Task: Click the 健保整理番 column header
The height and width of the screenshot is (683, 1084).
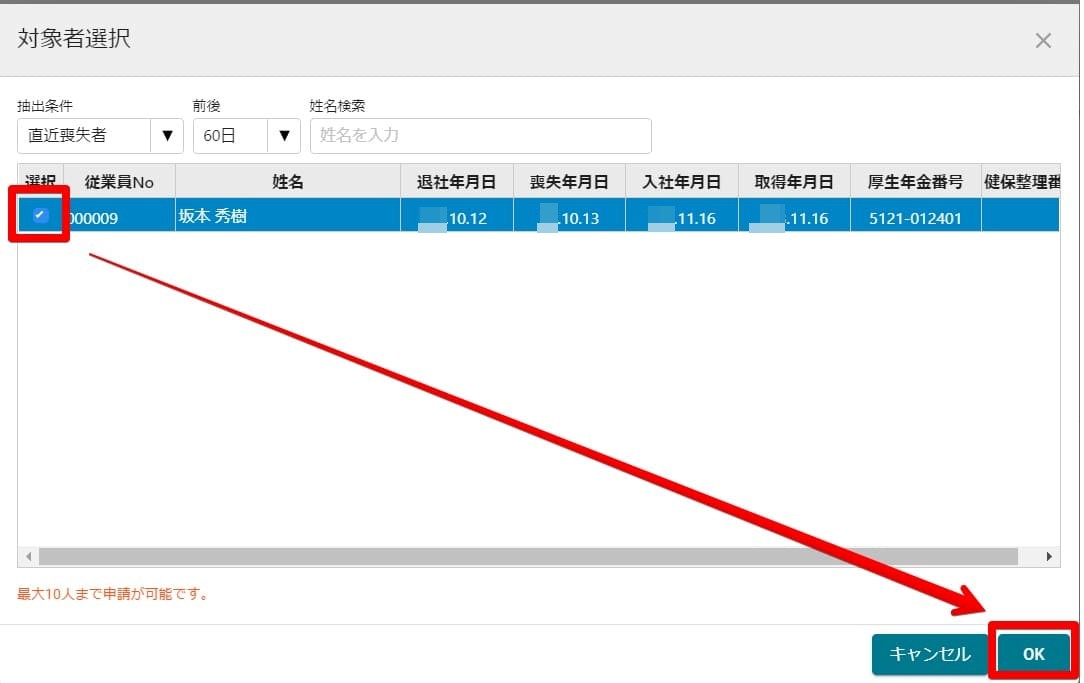Action: point(1020,182)
